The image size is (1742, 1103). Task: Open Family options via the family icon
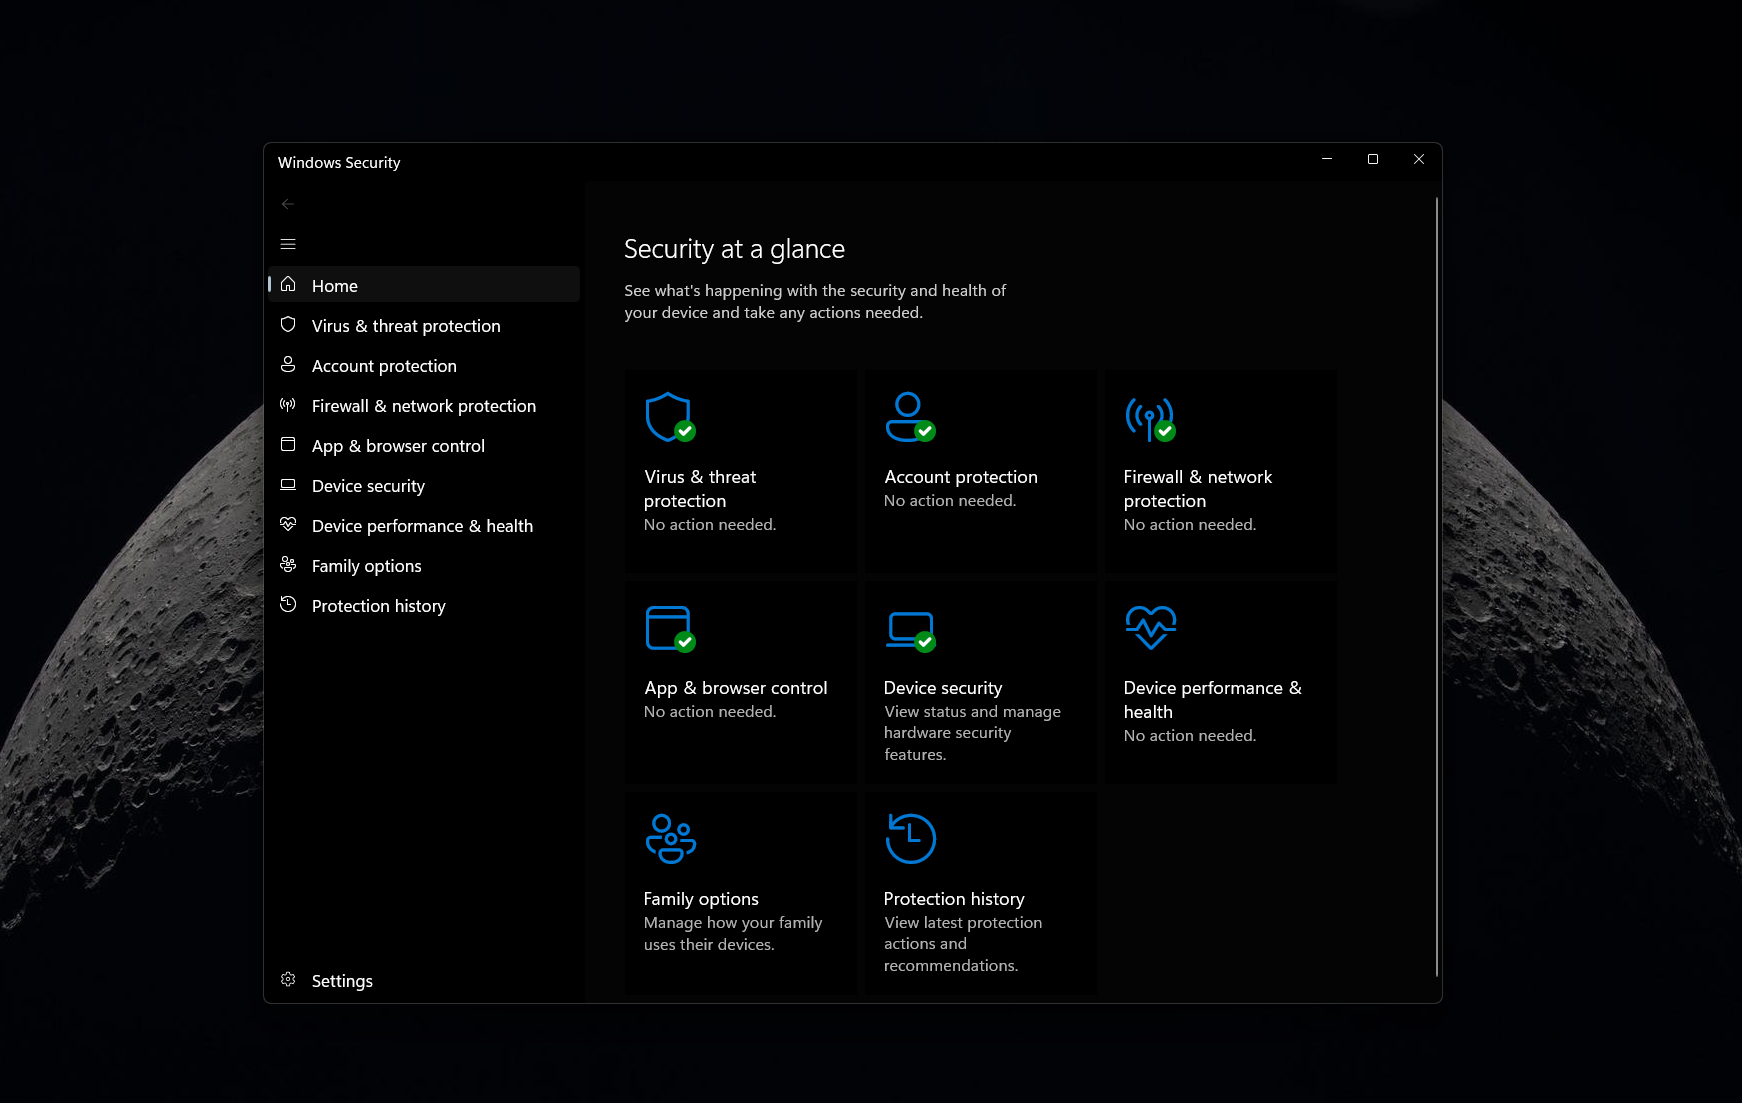tap(669, 838)
